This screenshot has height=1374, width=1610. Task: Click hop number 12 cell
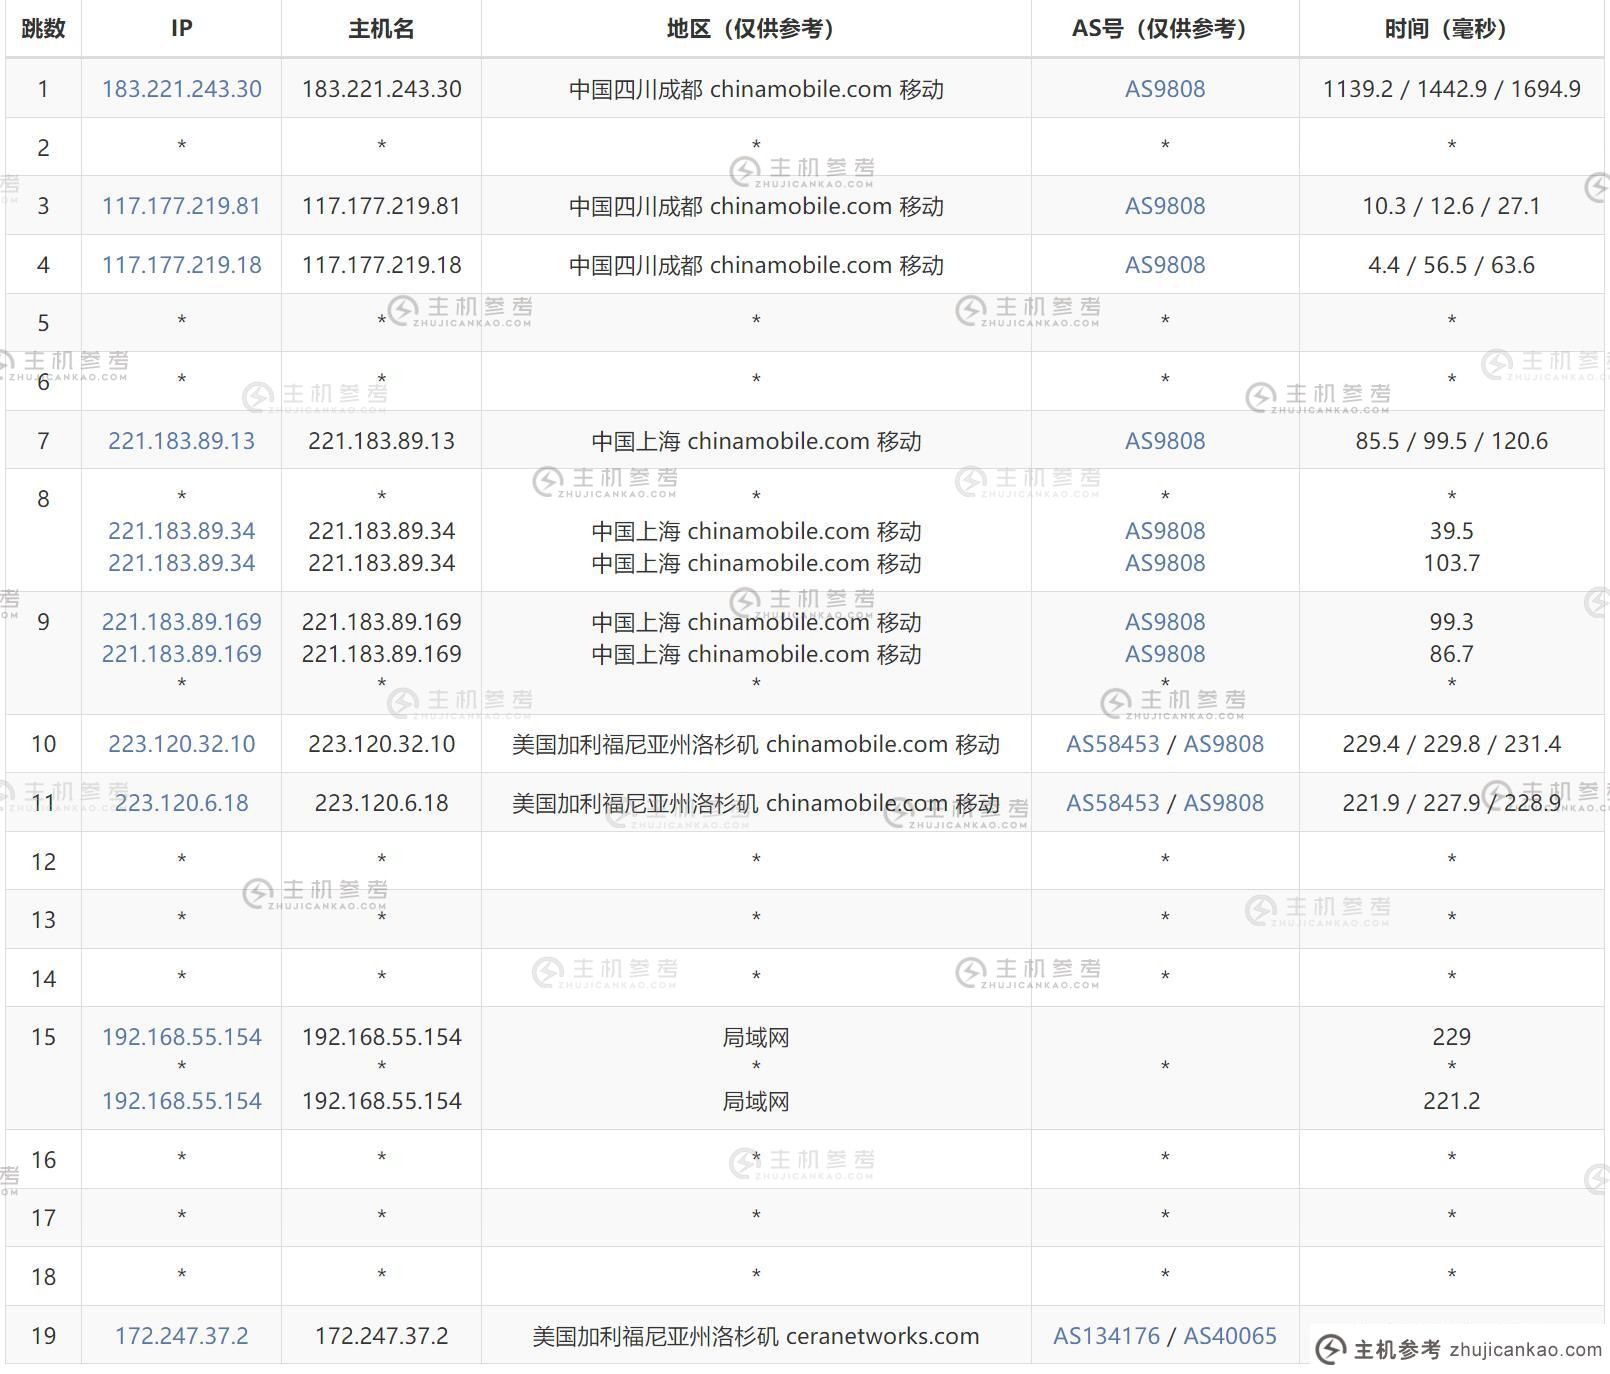coord(43,861)
